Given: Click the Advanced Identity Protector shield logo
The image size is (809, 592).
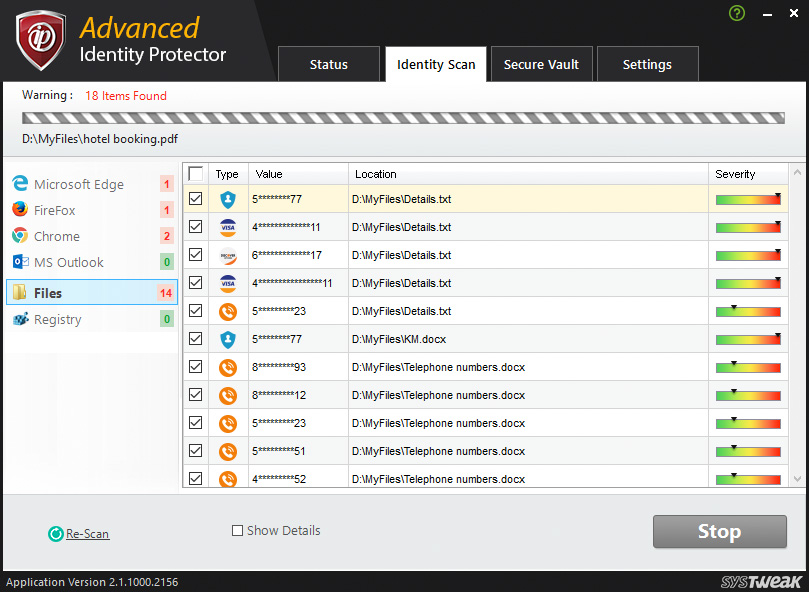Looking at the screenshot, I should tap(41, 40).
